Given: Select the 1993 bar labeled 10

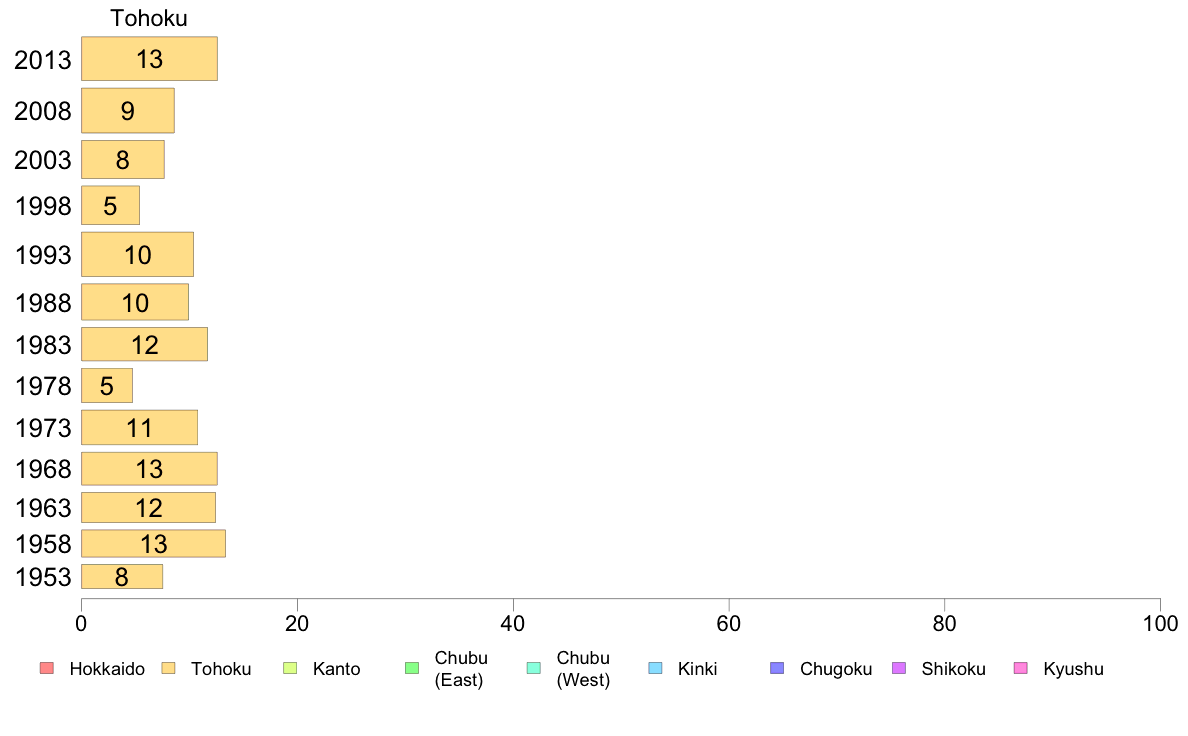Looking at the screenshot, I should (x=137, y=254).
